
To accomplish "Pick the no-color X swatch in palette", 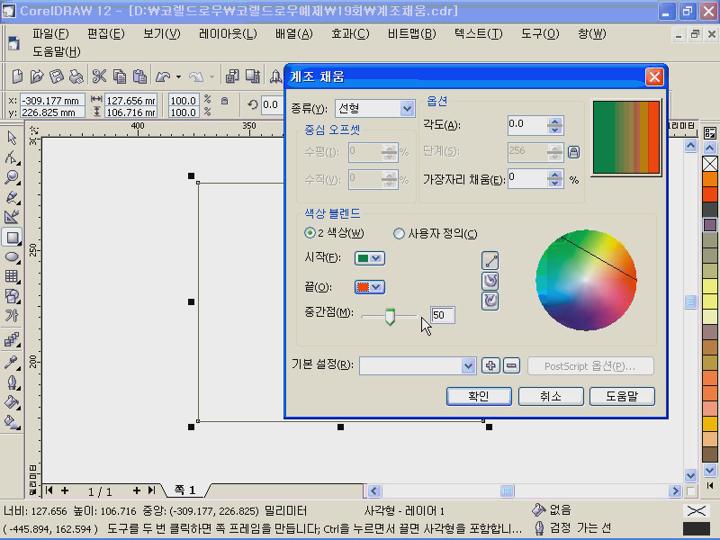I will pyautogui.click(x=710, y=163).
